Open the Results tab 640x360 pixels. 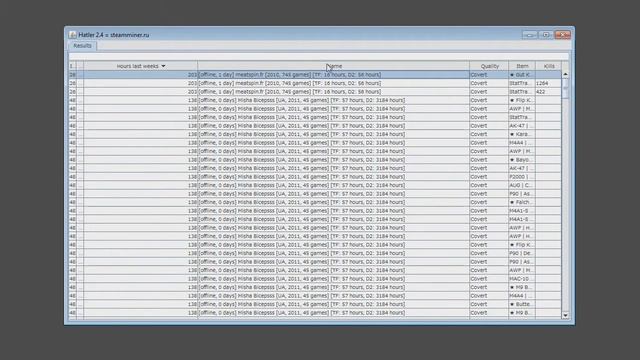pos(82,46)
